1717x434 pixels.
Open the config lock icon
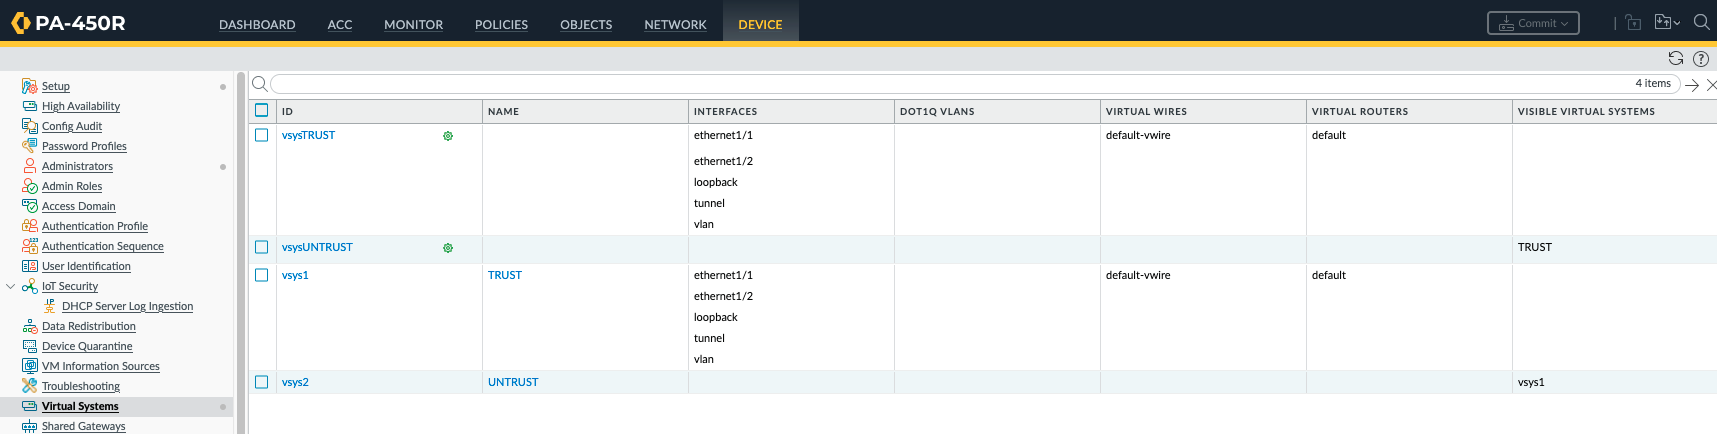pos(1633,22)
